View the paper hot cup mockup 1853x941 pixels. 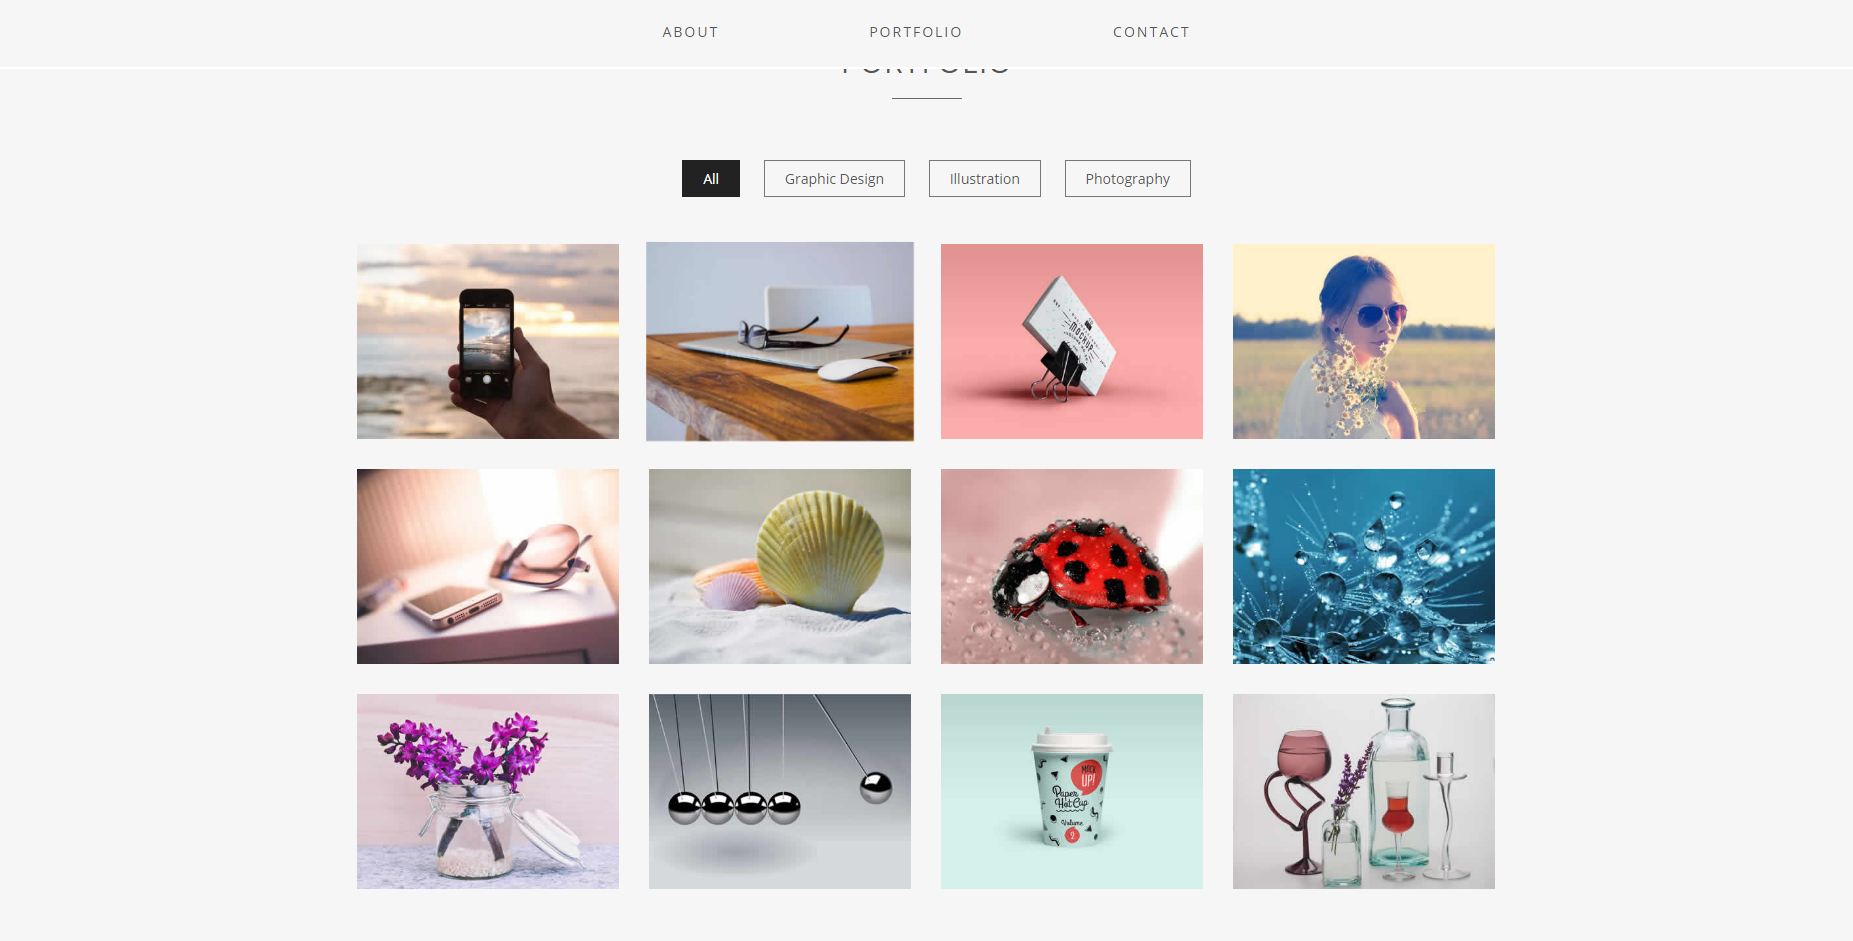[x=1072, y=791]
